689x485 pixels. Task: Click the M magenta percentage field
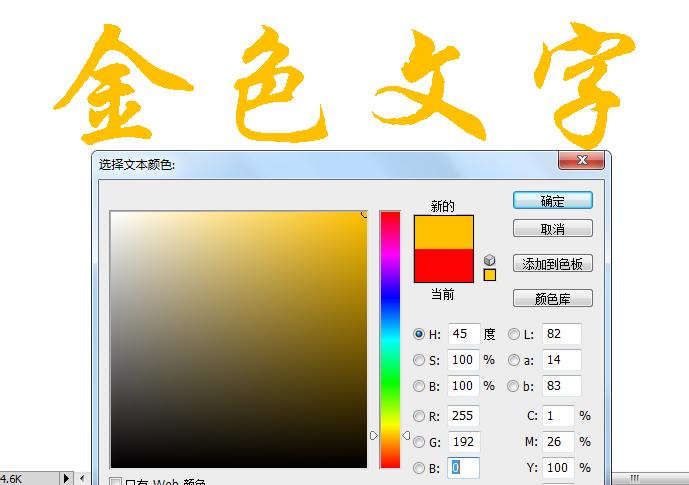pos(558,442)
